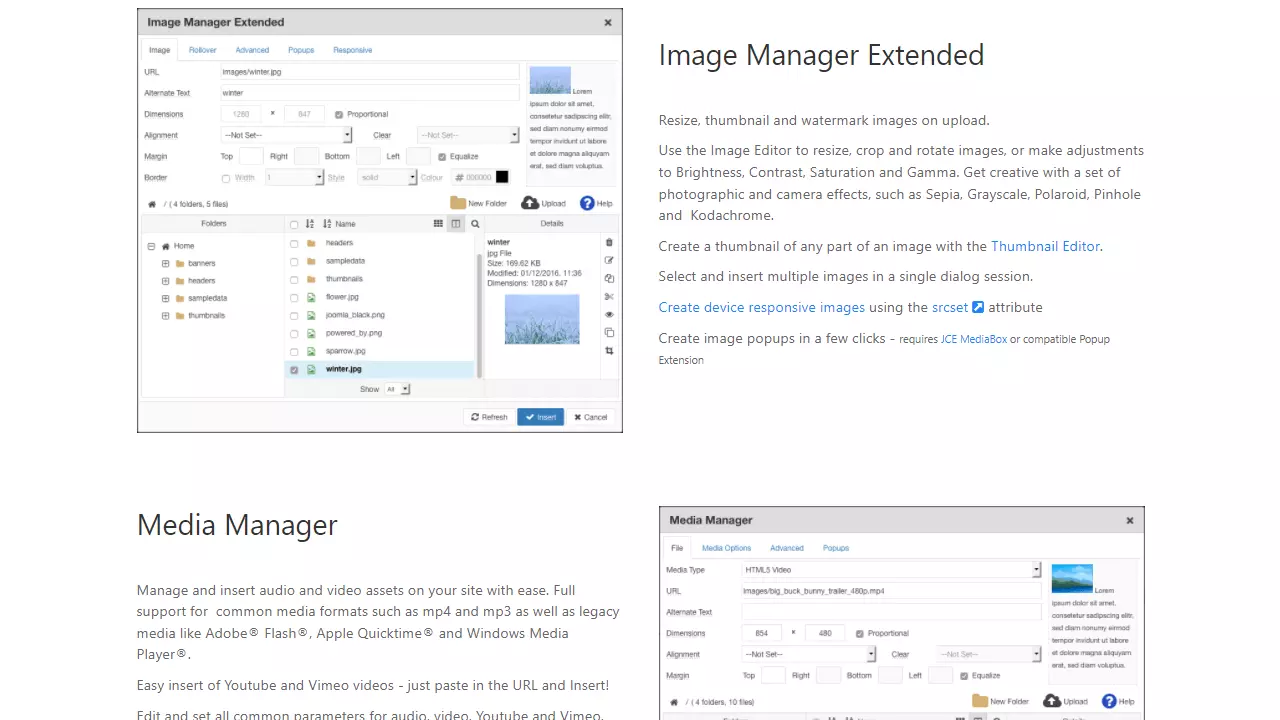
Task: Open the Border Width dropdown
Action: click(294, 177)
